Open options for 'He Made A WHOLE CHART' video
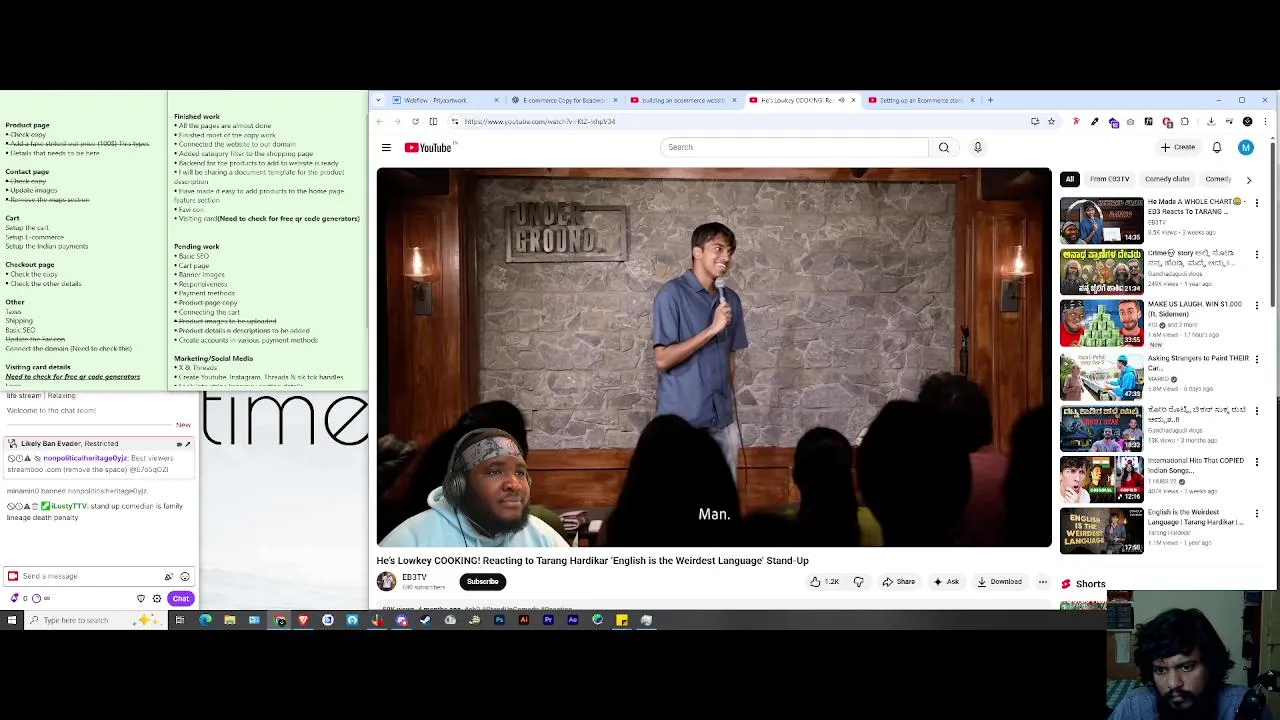Screen dimensions: 1280x720 pyautogui.click(x=1257, y=203)
